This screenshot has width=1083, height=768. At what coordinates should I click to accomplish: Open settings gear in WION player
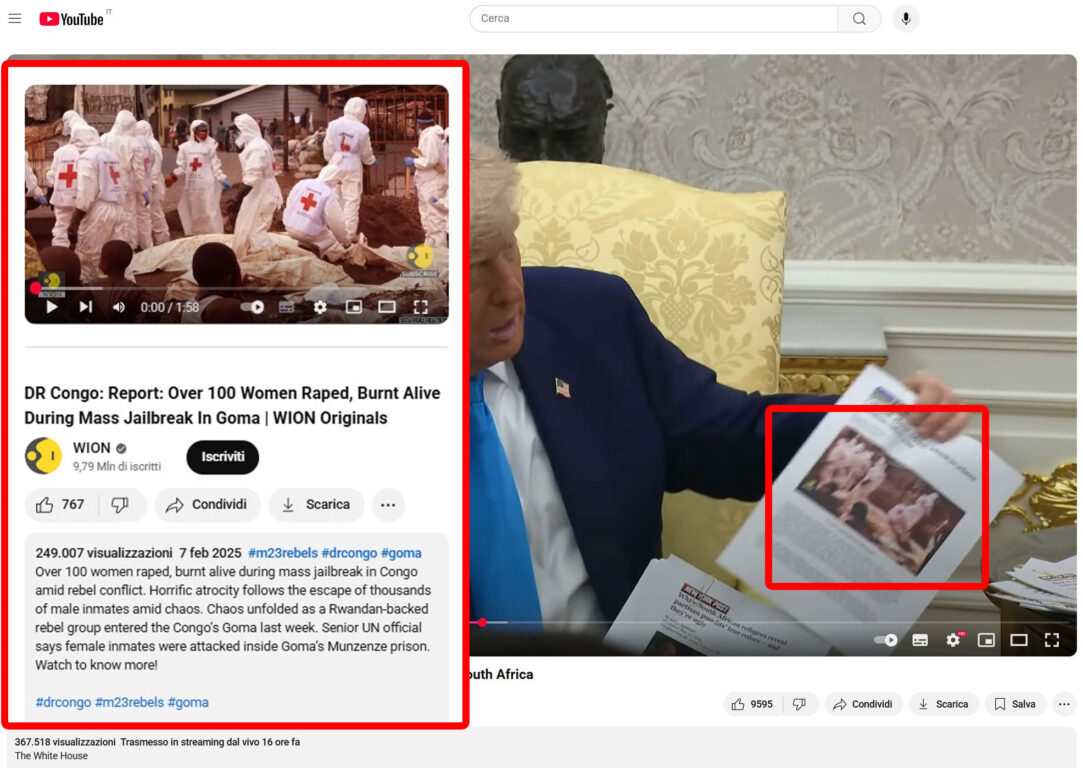(x=320, y=307)
